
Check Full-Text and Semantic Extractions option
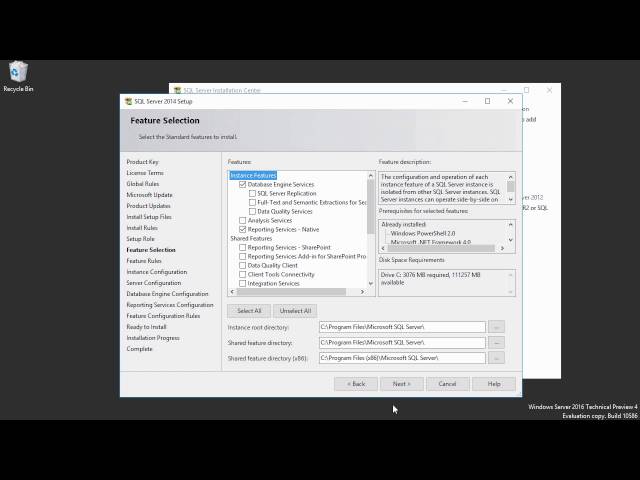(x=252, y=202)
